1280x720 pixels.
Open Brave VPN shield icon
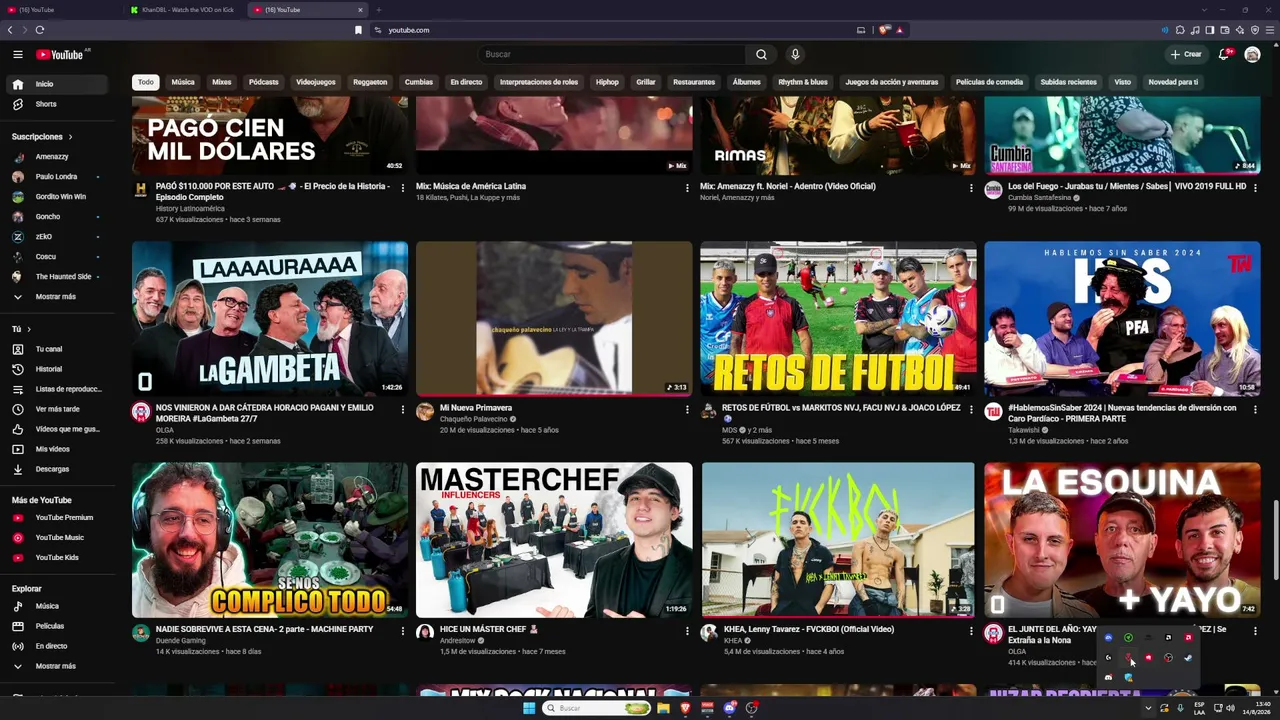[1255, 30]
